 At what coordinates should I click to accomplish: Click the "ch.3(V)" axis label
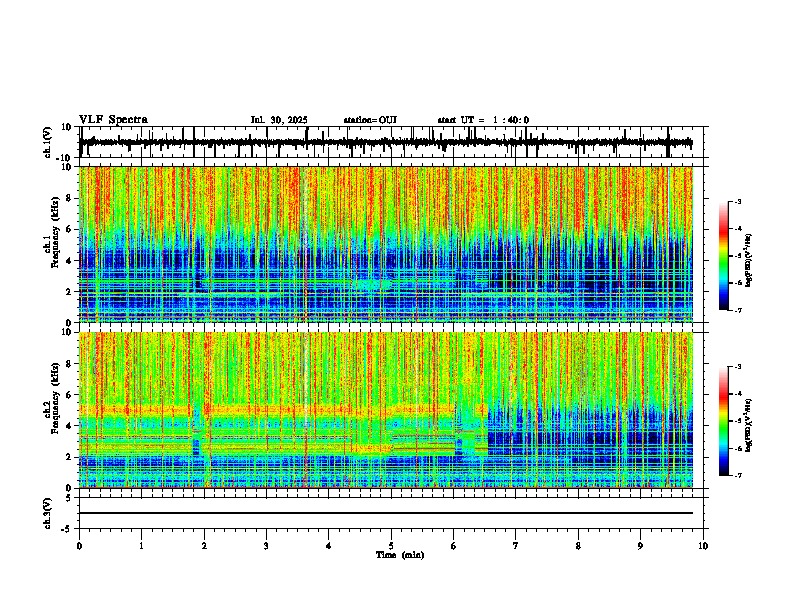48,513
